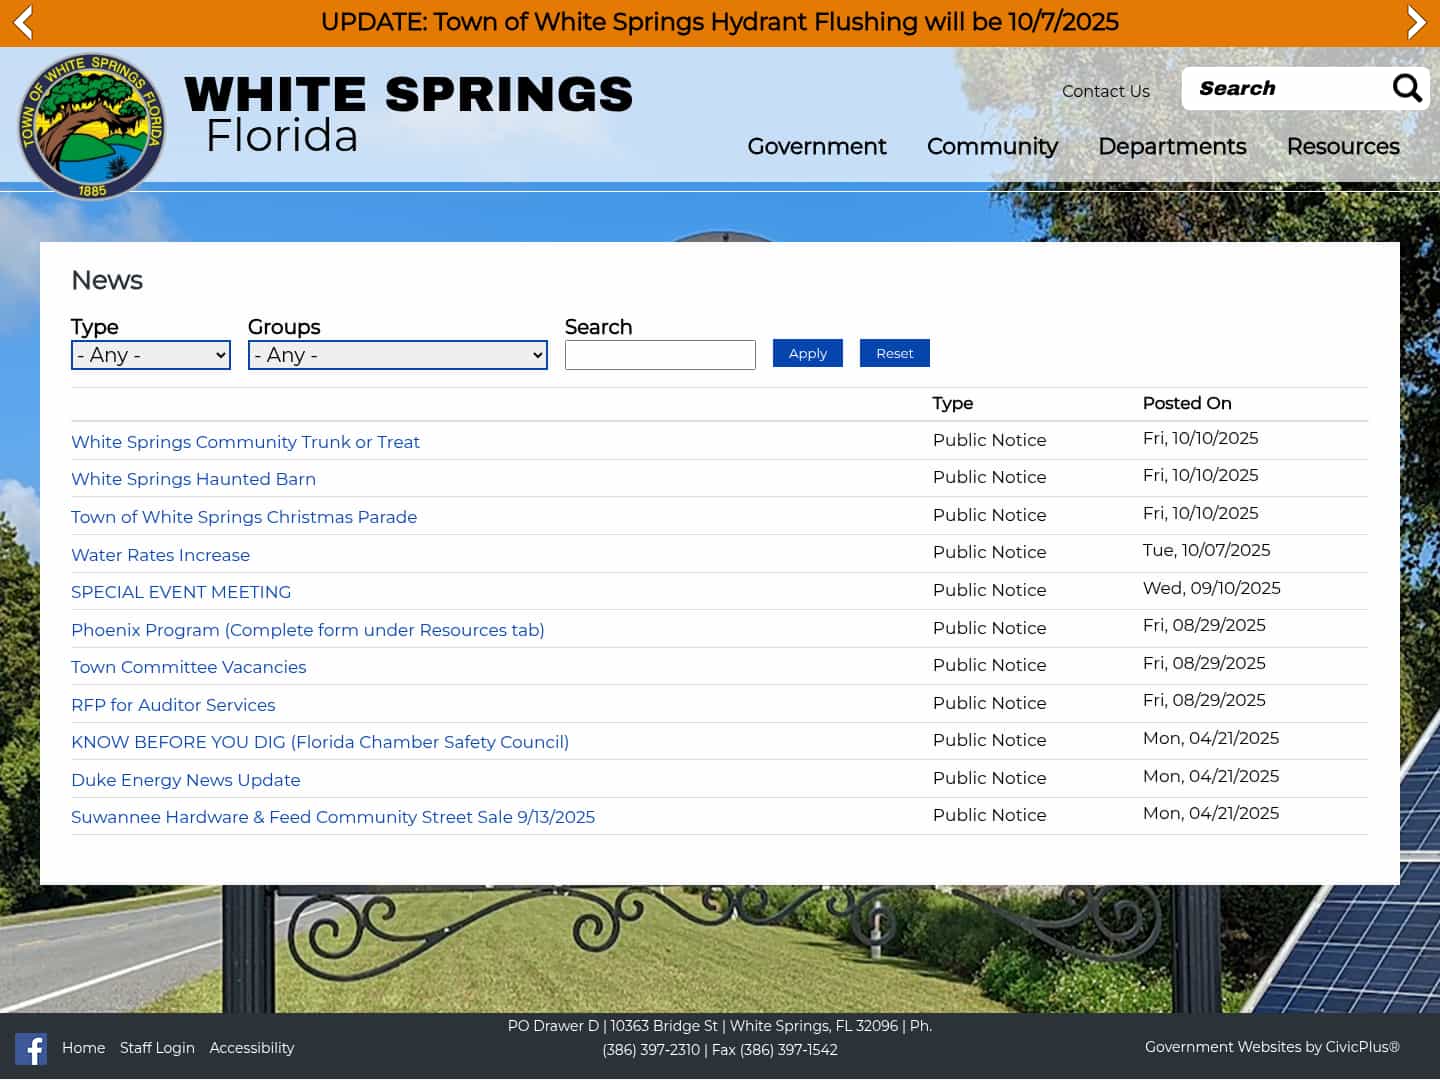Open White Springs Haunted Barn notice
The image size is (1440, 1080).
193,479
